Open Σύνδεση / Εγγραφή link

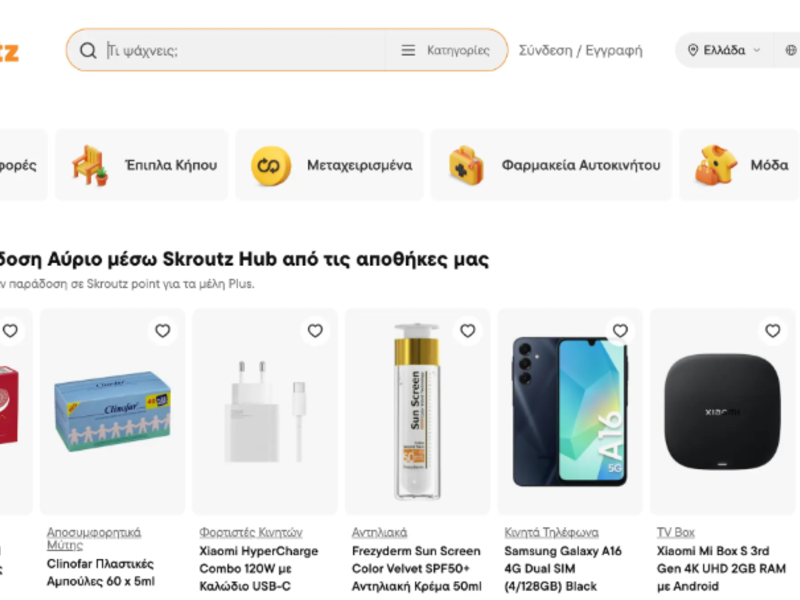pos(580,50)
